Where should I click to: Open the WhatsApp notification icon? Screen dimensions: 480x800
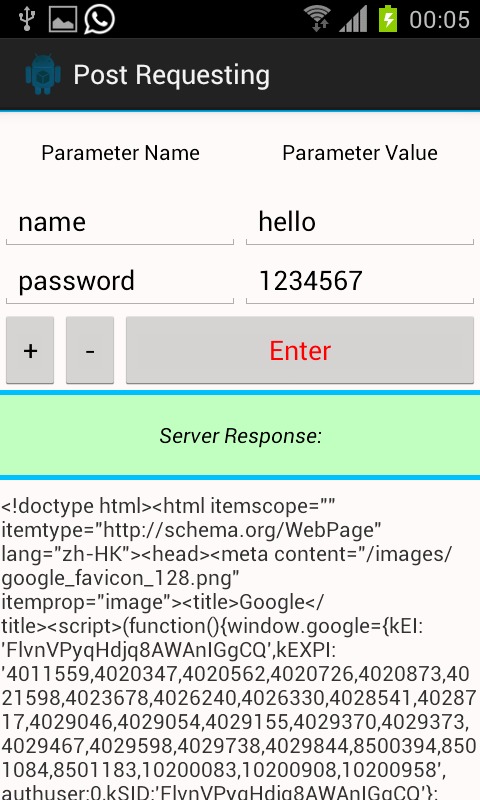[x=99, y=19]
